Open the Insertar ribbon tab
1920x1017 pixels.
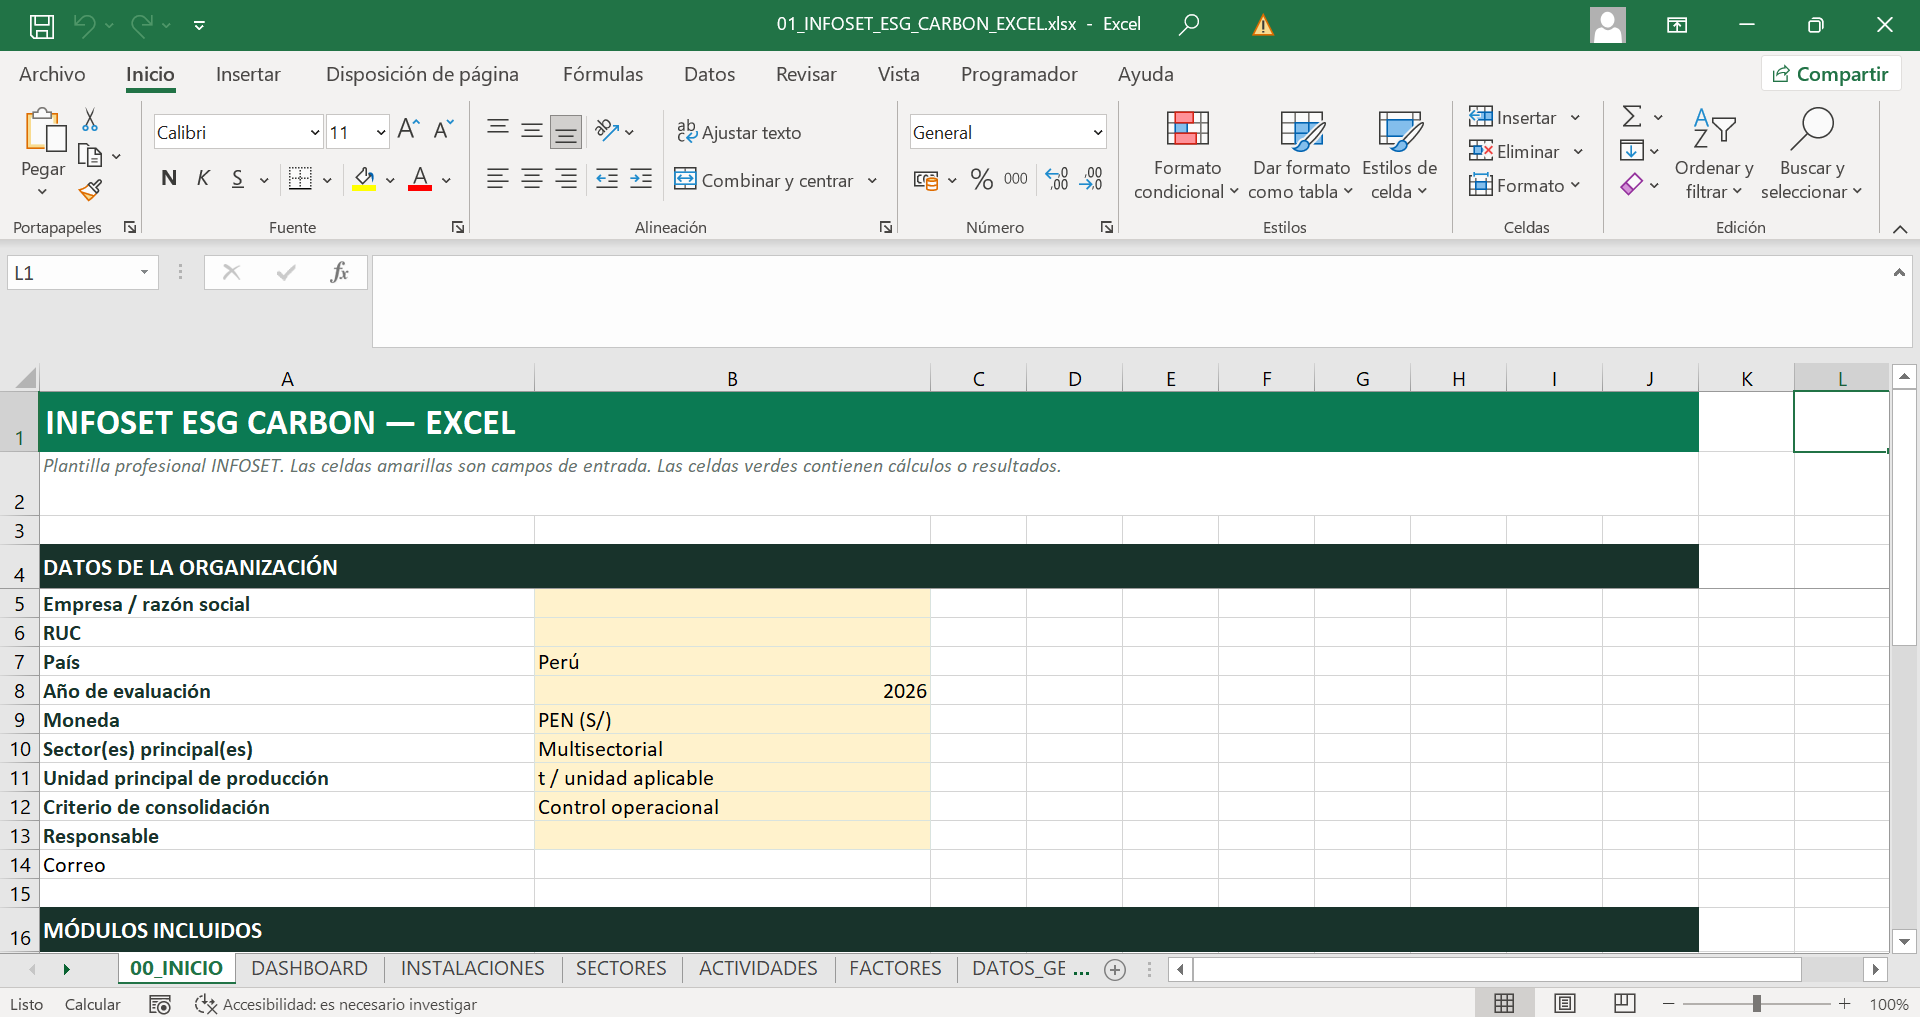(x=248, y=74)
